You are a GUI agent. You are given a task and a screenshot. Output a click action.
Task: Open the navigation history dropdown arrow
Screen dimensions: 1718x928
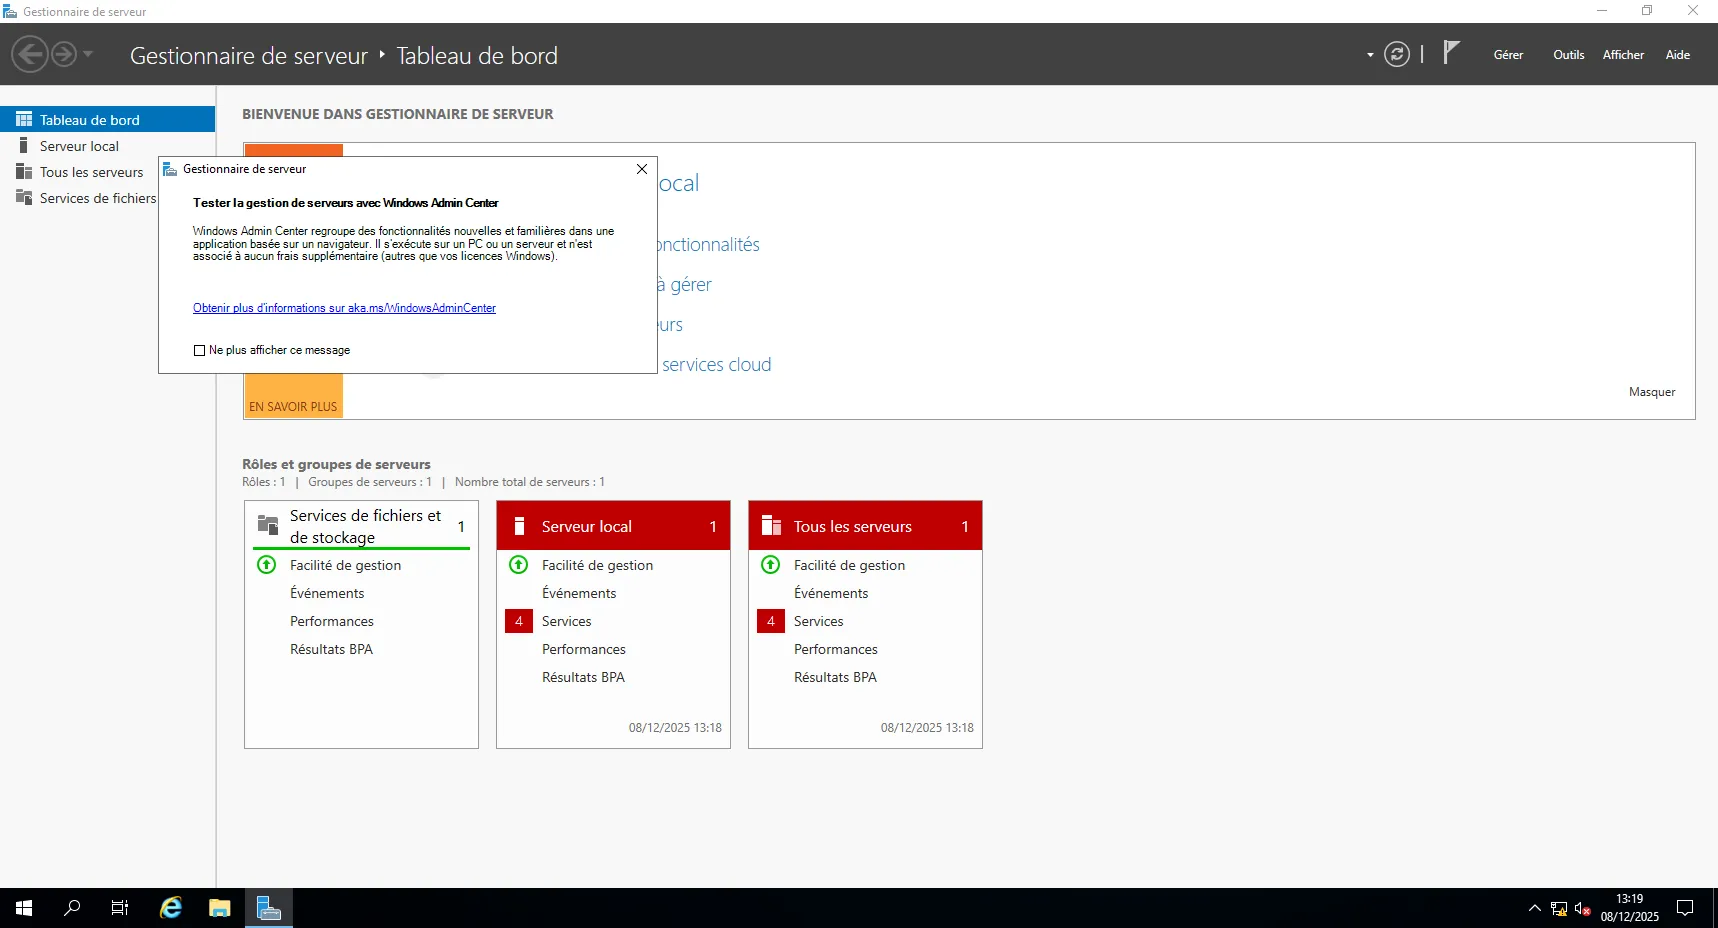tap(88, 54)
